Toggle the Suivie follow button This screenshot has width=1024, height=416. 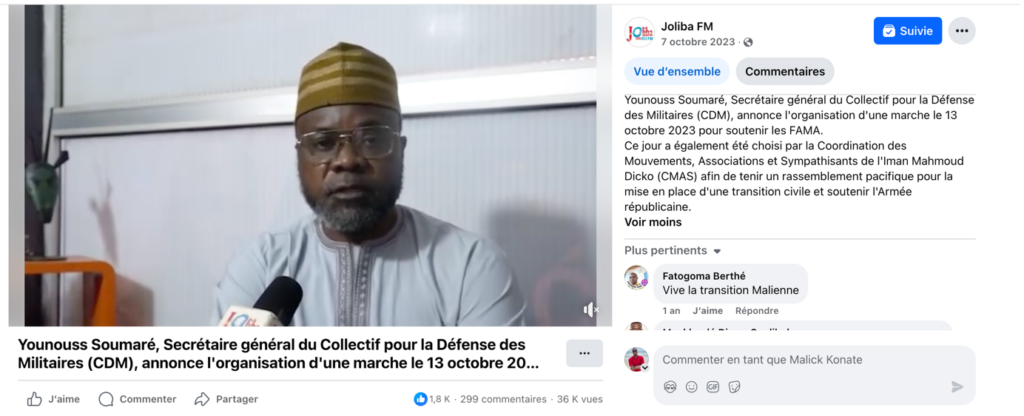coord(908,31)
